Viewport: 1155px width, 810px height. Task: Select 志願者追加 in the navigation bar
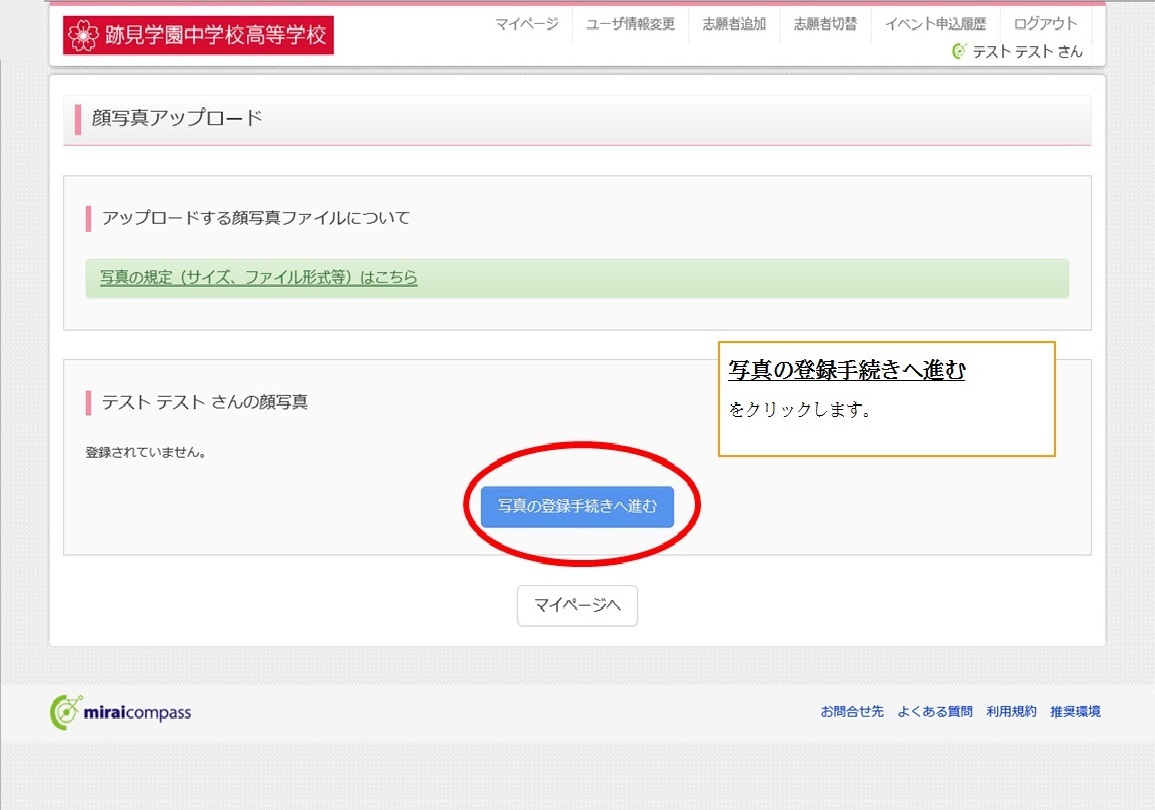734,24
